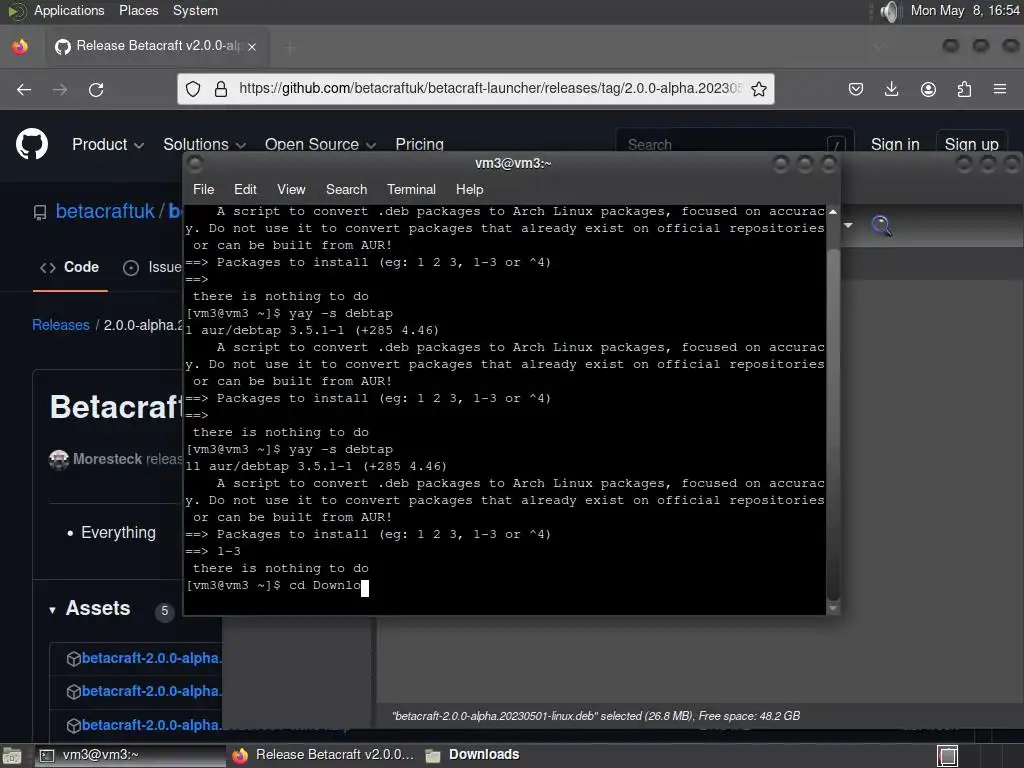Click terminal scrollbar up arrow
This screenshot has width=1024, height=768.
pos(833,212)
